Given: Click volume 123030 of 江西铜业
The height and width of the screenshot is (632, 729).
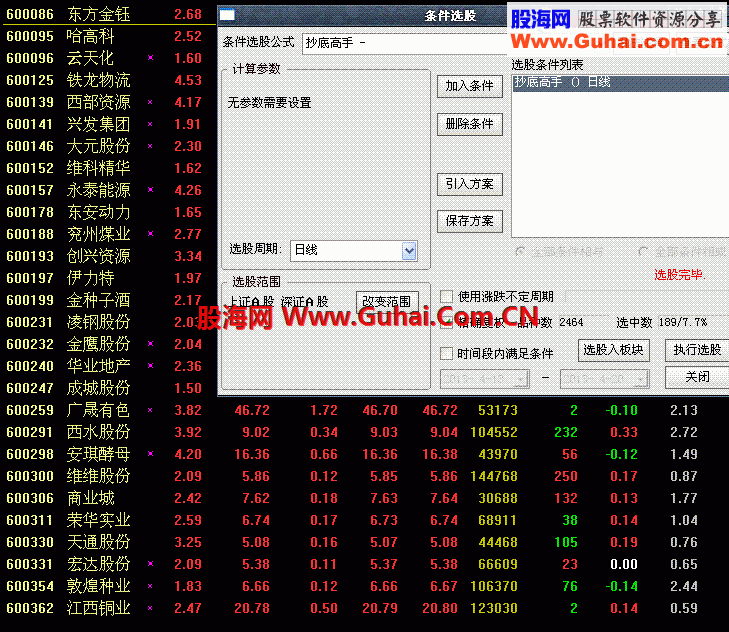Looking at the screenshot, I should point(494,608).
